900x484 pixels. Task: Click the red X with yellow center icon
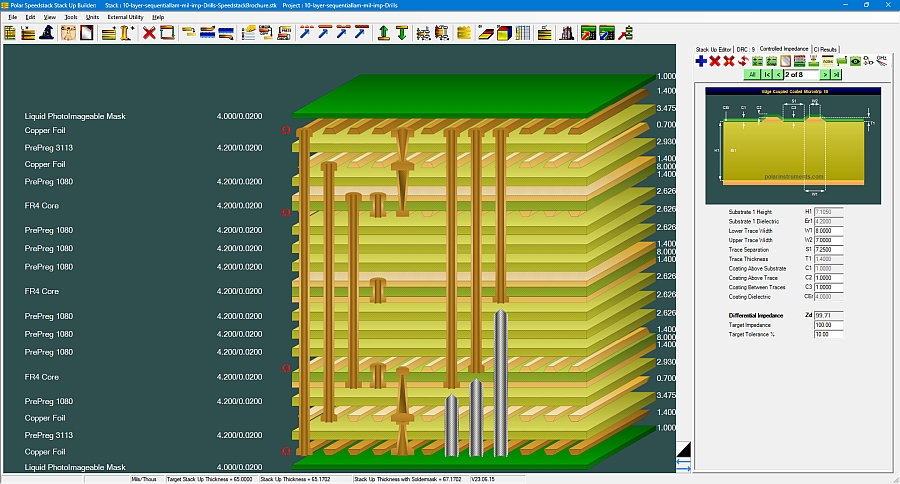click(729, 61)
